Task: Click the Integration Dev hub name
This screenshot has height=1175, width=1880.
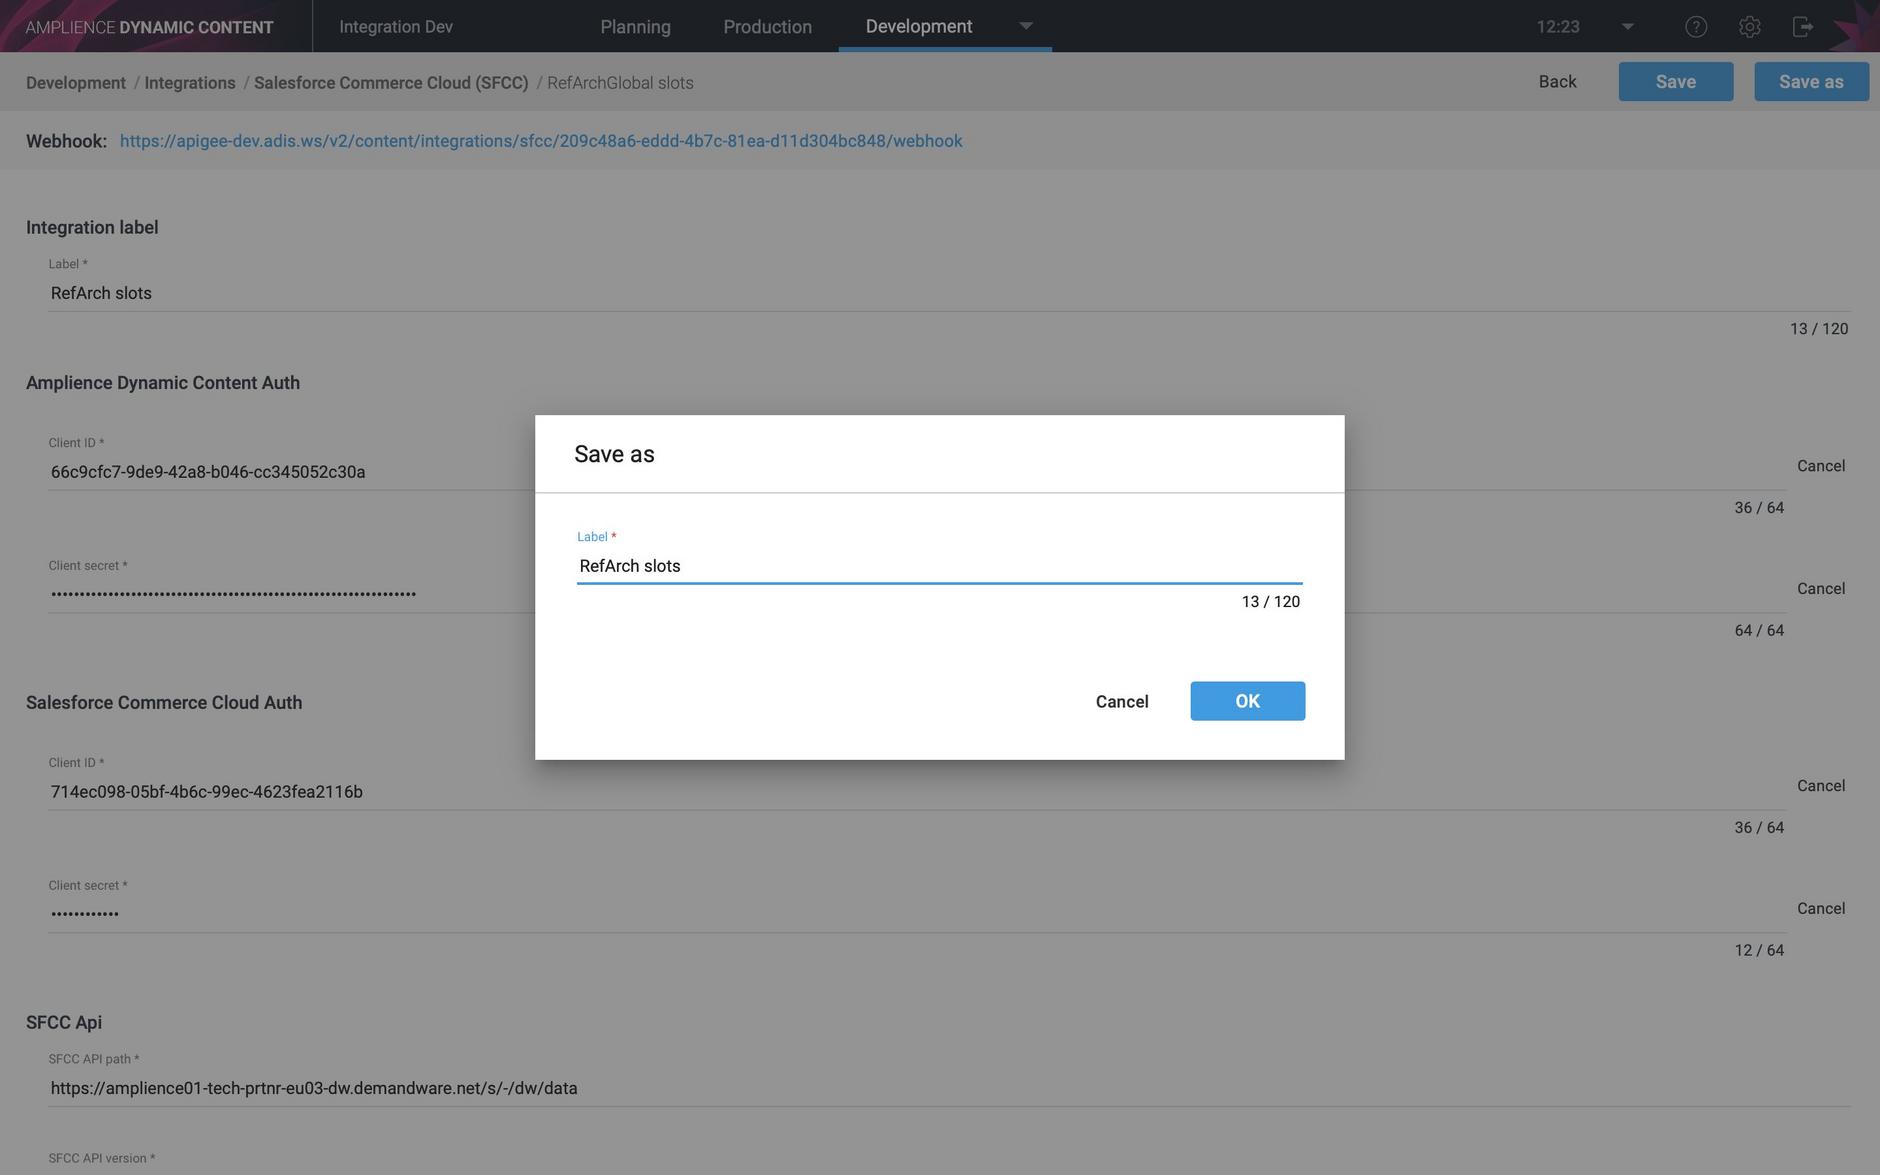Action: [396, 27]
